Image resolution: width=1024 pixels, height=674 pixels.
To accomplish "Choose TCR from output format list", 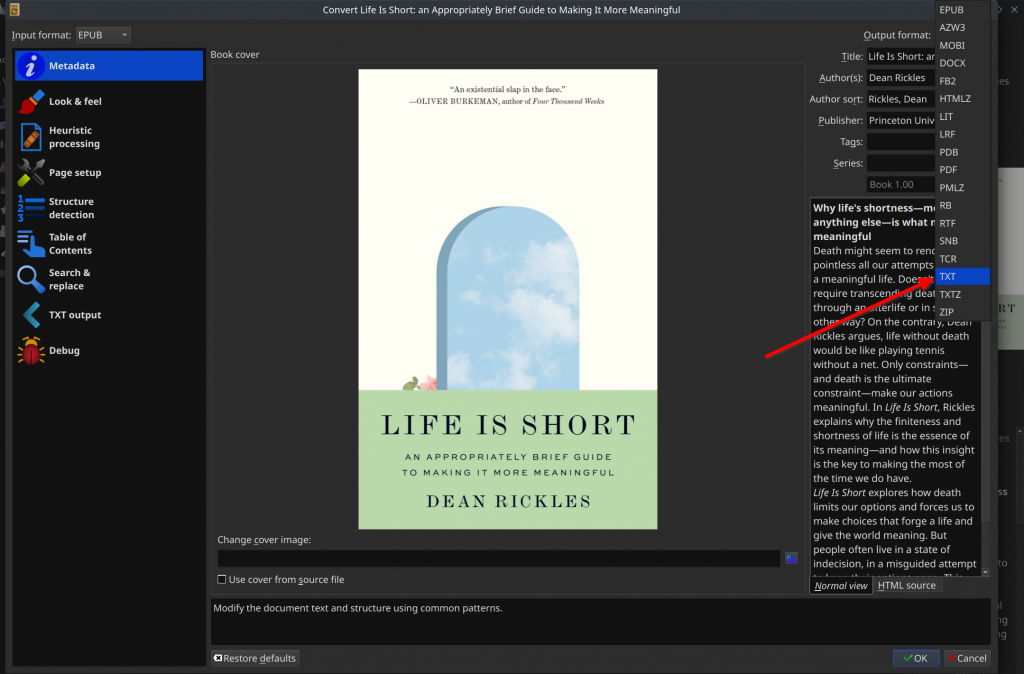I will pos(962,259).
